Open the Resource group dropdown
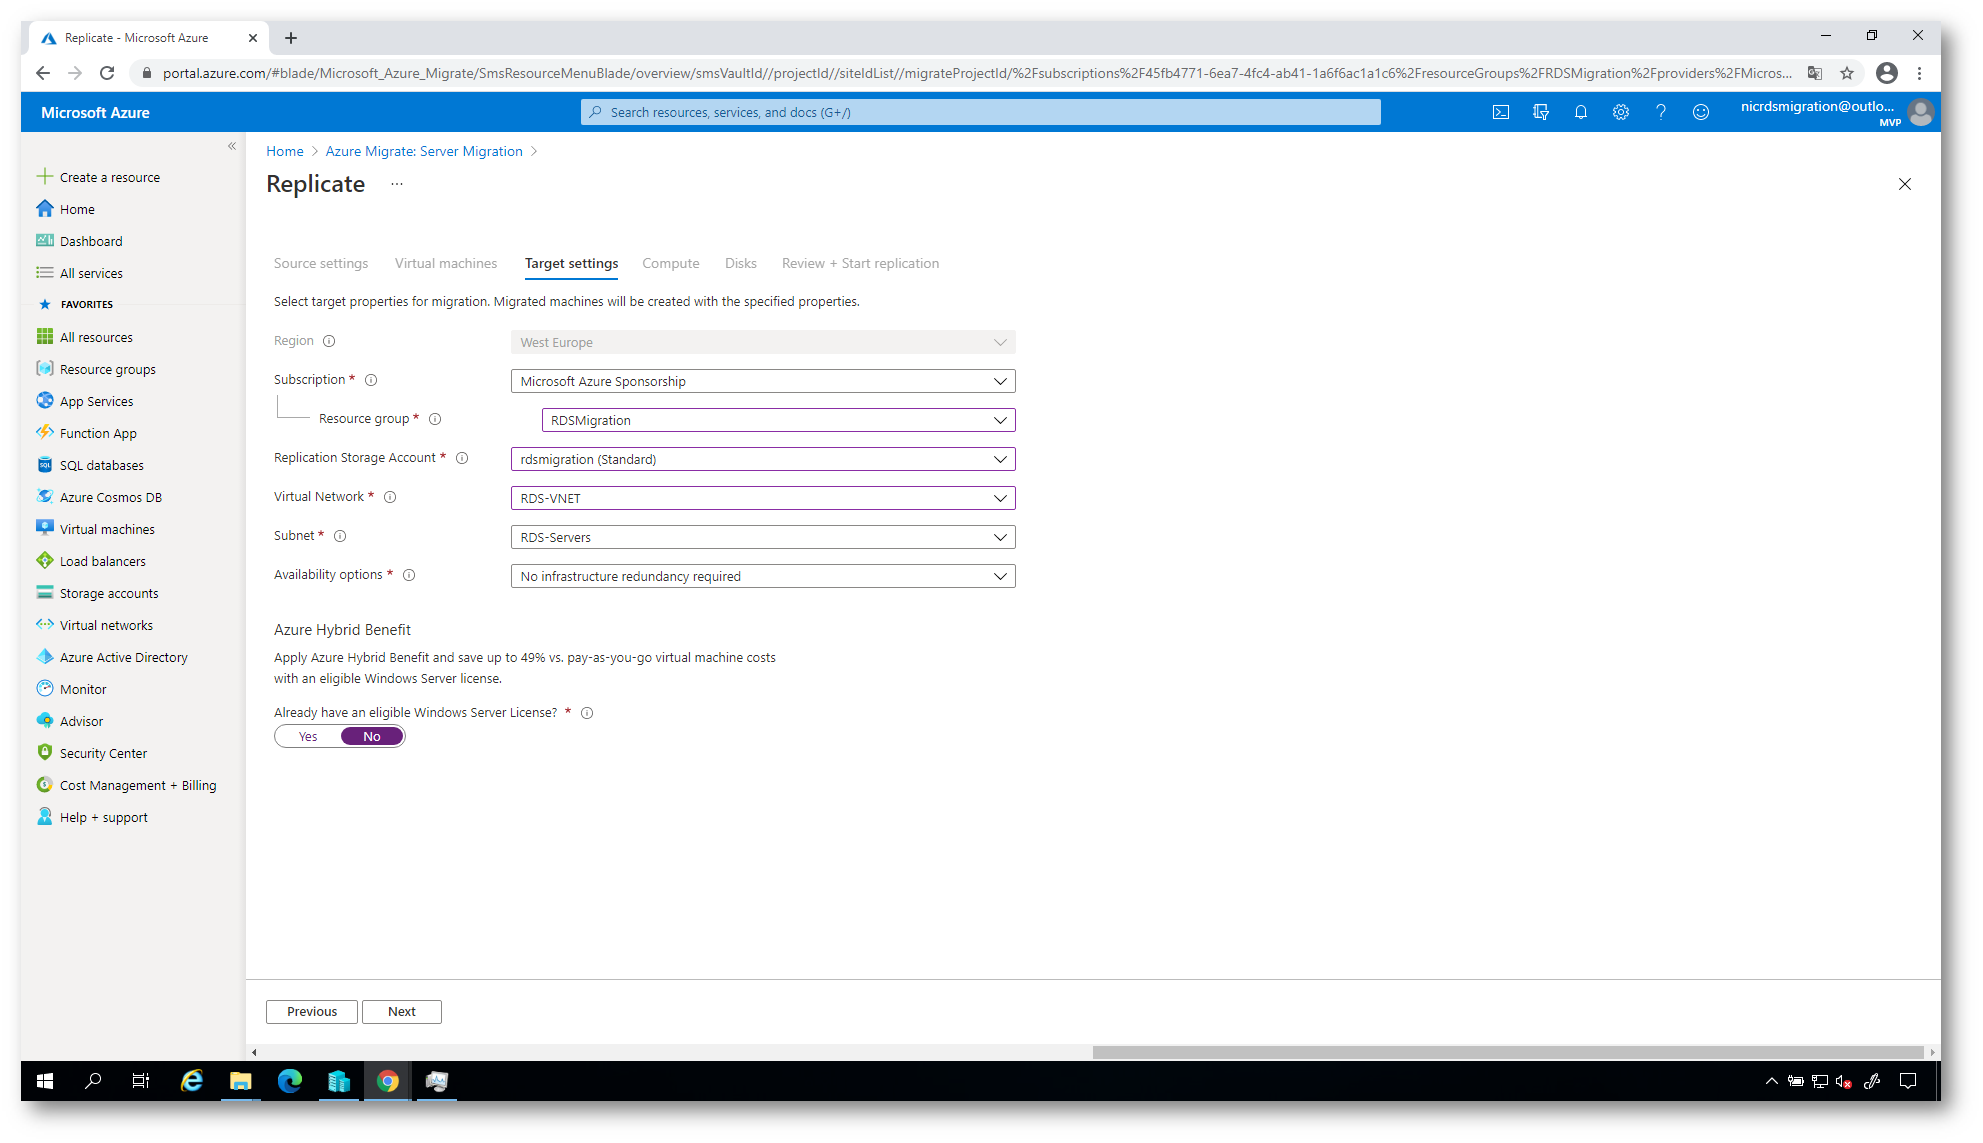 click(x=778, y=420)
